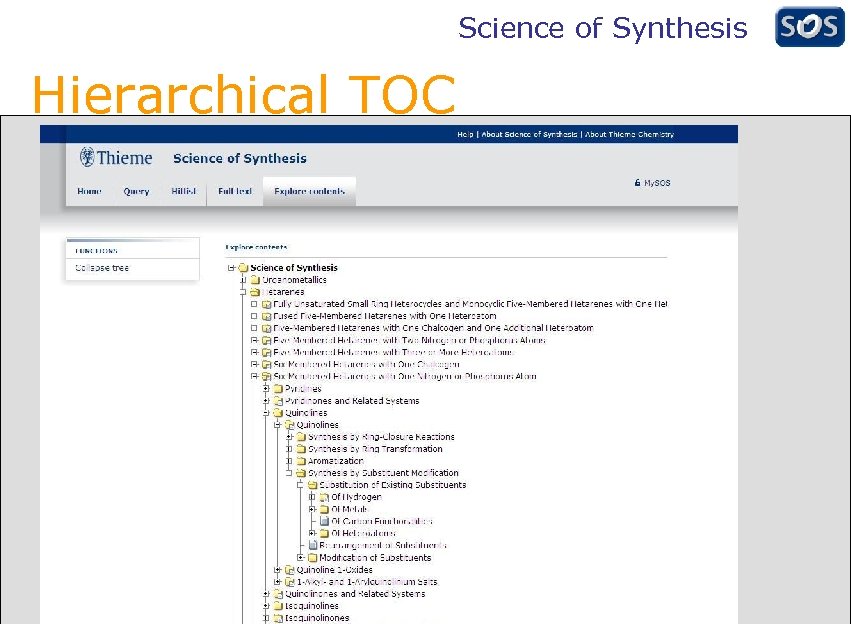The height and width of the screenshot is (624, 851).
Task: Expand the Of Heteroatoms branch
Action: [312, 533]
